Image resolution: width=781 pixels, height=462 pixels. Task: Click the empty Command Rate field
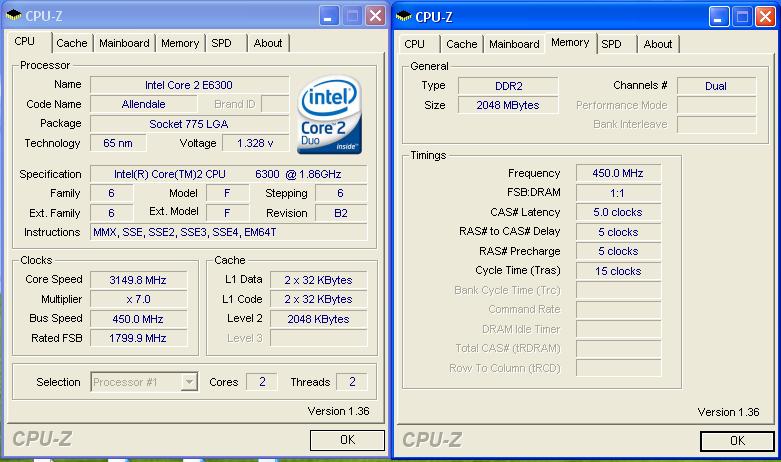tap(618, 310)
